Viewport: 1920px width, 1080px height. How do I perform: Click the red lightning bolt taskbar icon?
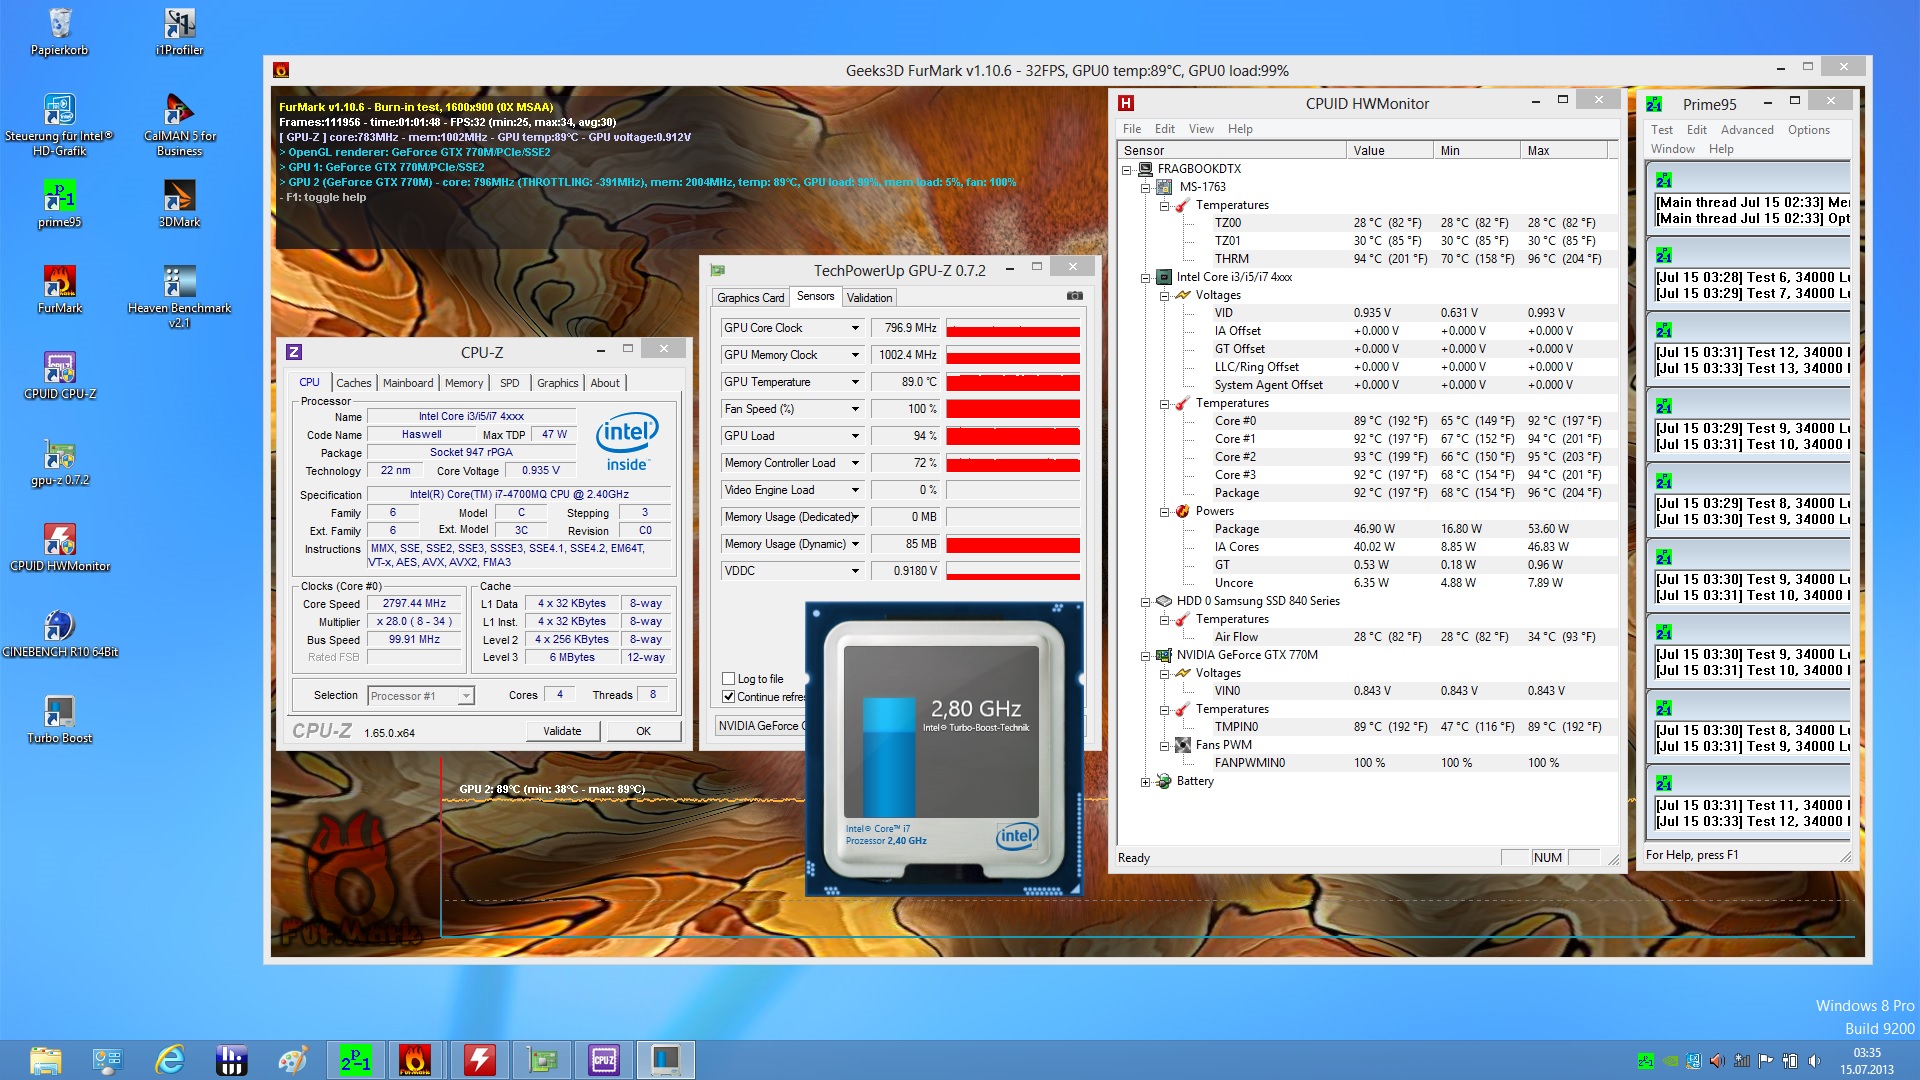480,1060
